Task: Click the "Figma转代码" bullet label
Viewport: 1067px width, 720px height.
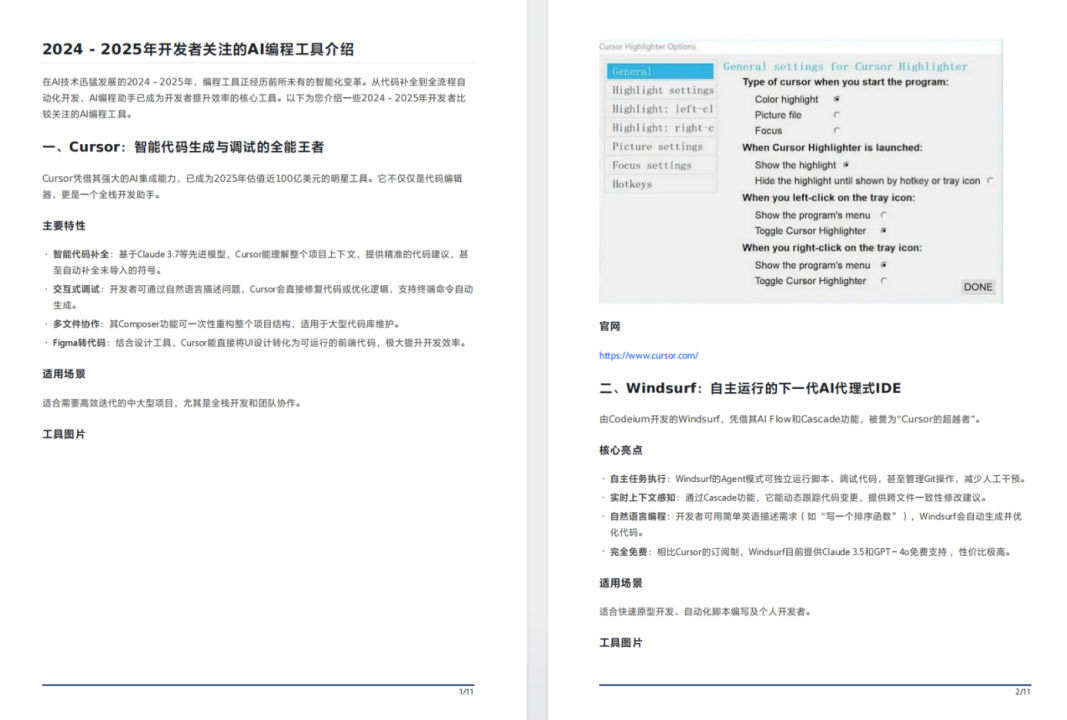Action: coord(79,343)
